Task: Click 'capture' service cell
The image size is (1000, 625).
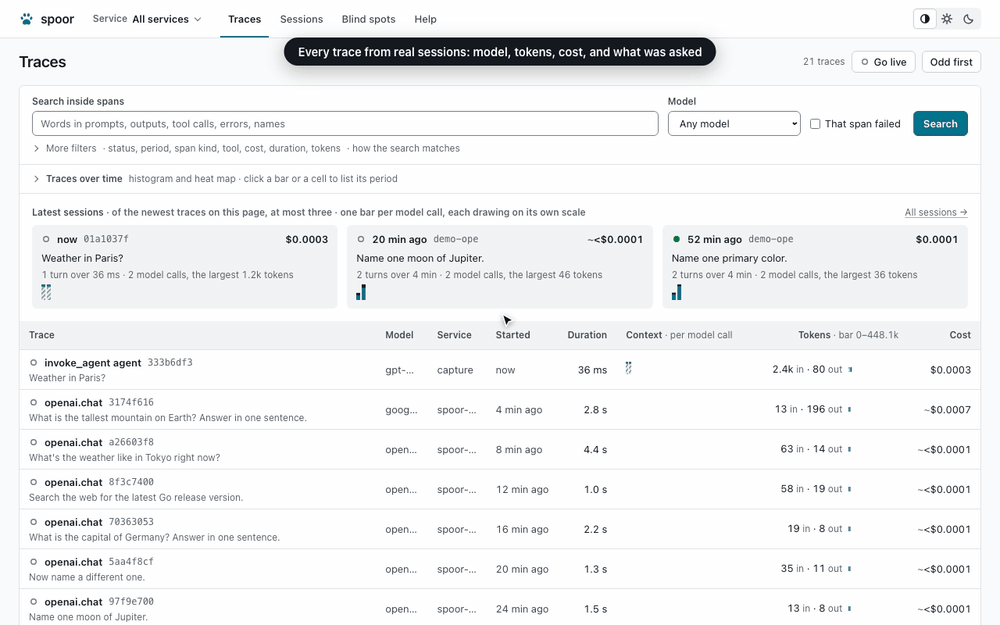Action: [455, 370]
